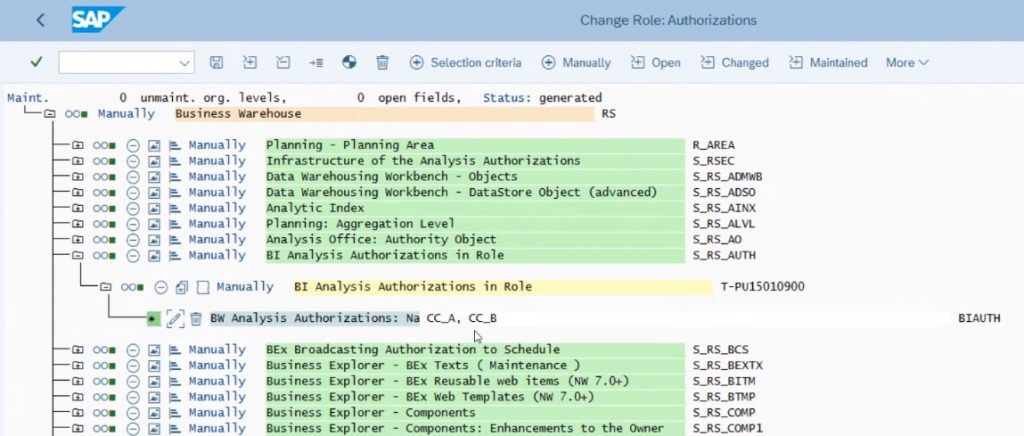This screenshot has width=1024, height=436.
Task: Expand Data Warehousing Workbench - Objects node
Action: point(78,176)
